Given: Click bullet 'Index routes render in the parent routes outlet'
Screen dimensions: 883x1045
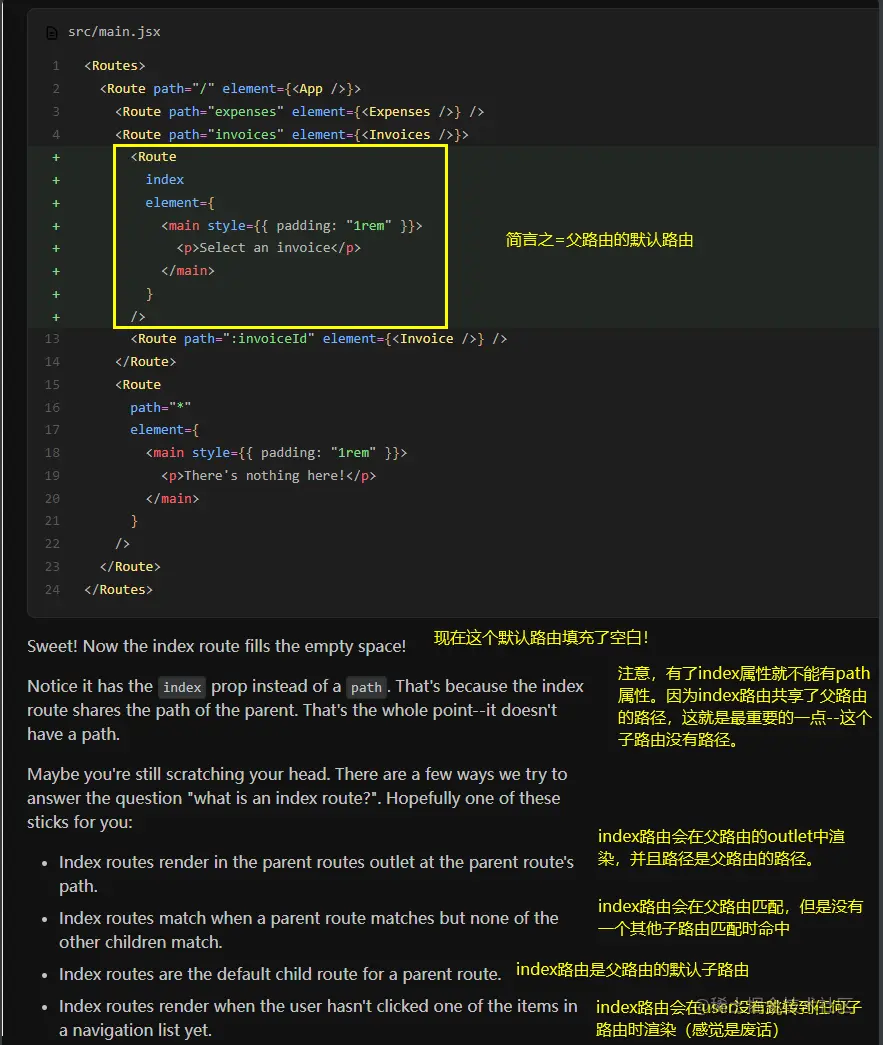Looking at the screenshot, I should (316, 874).
